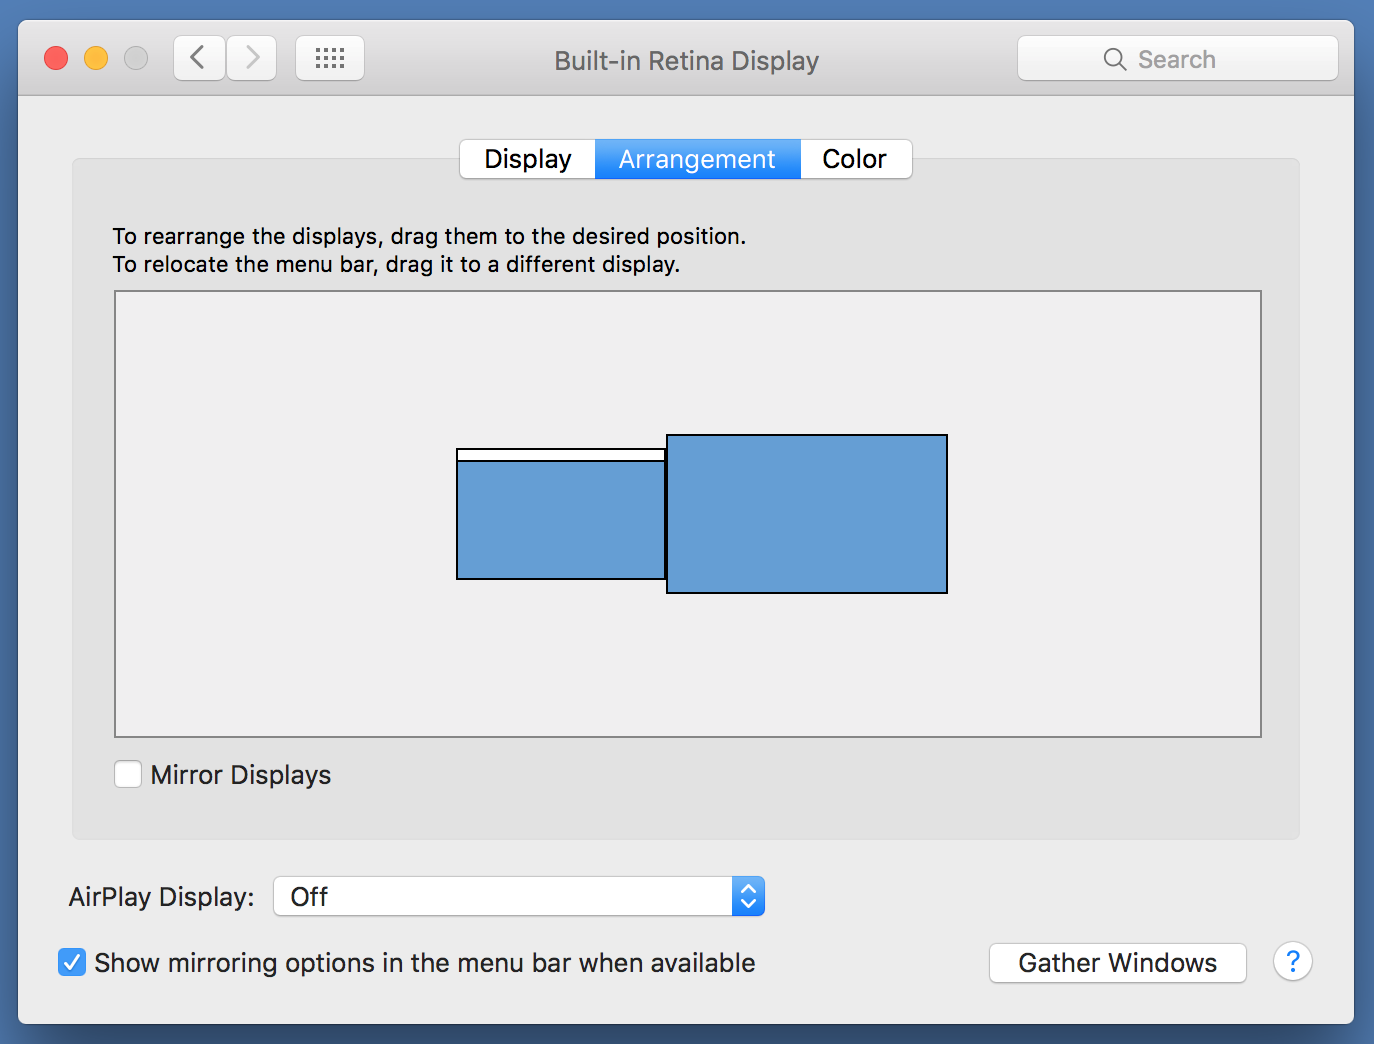Viewport: 1374px width, 1044px height.
Task: Click the forward navigation arrow
Action: point(252,58)
